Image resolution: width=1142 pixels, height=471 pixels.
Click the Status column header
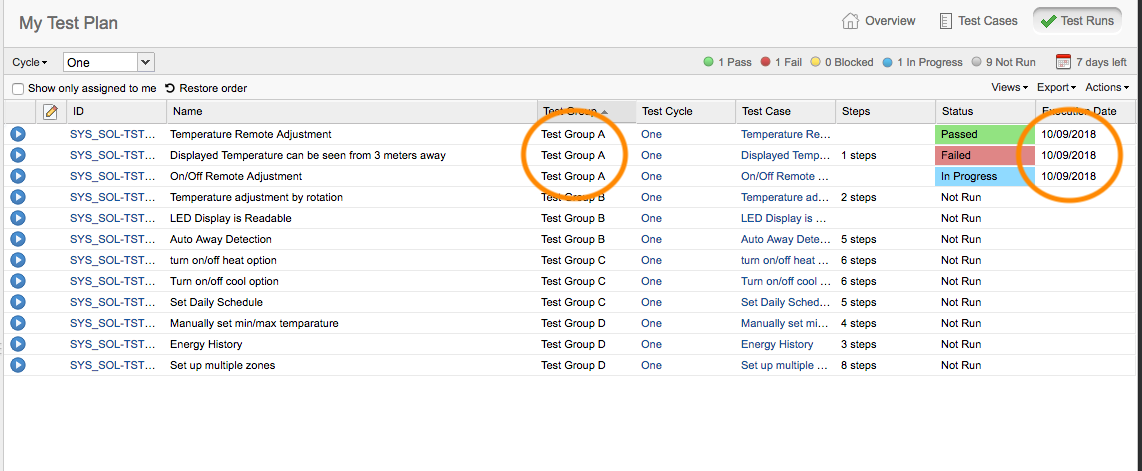[x=985, y=111]
